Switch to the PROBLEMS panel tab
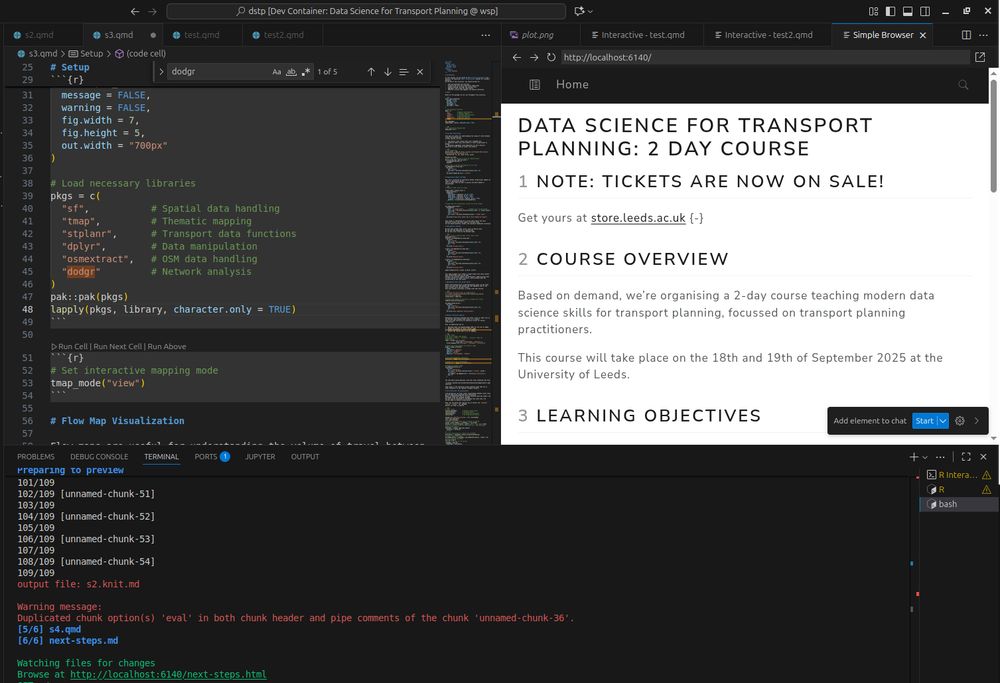 coord(36,456)
